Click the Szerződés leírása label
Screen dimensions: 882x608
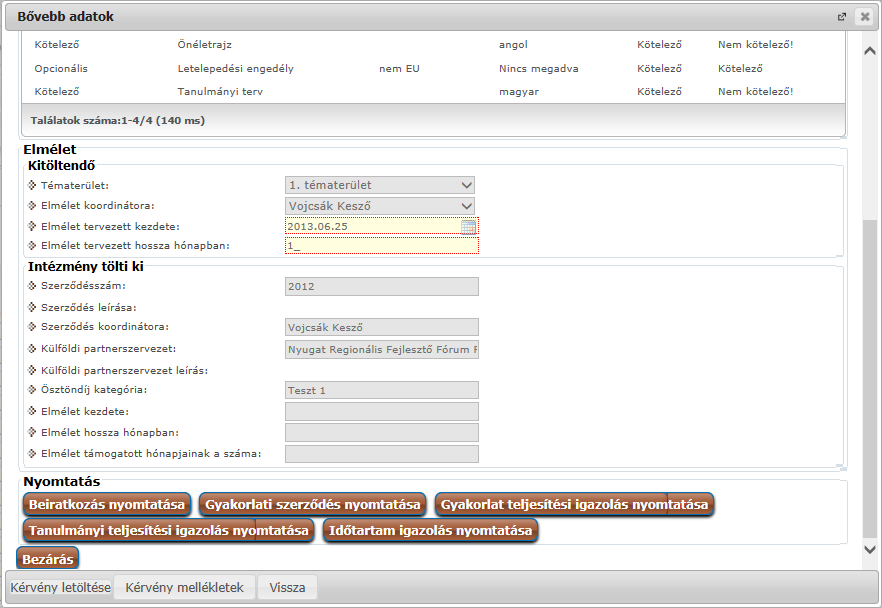click(89, 308)
